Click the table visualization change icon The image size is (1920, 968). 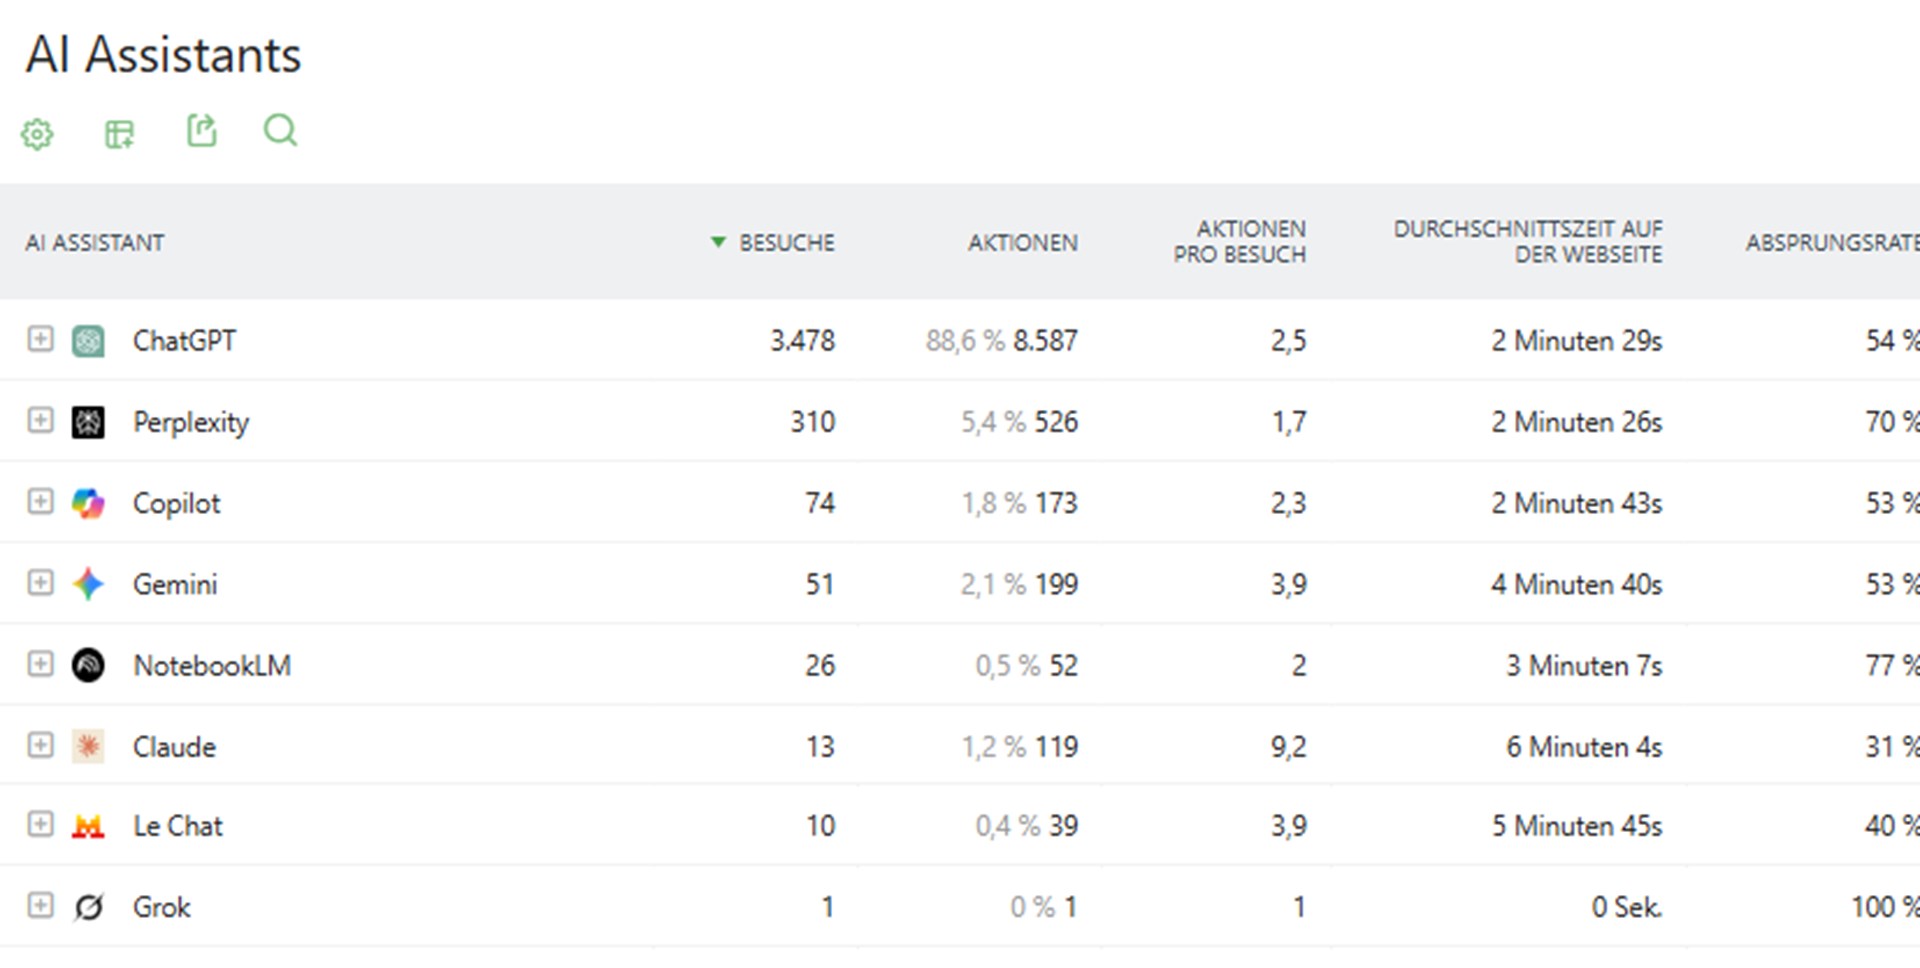pos(119,133)
